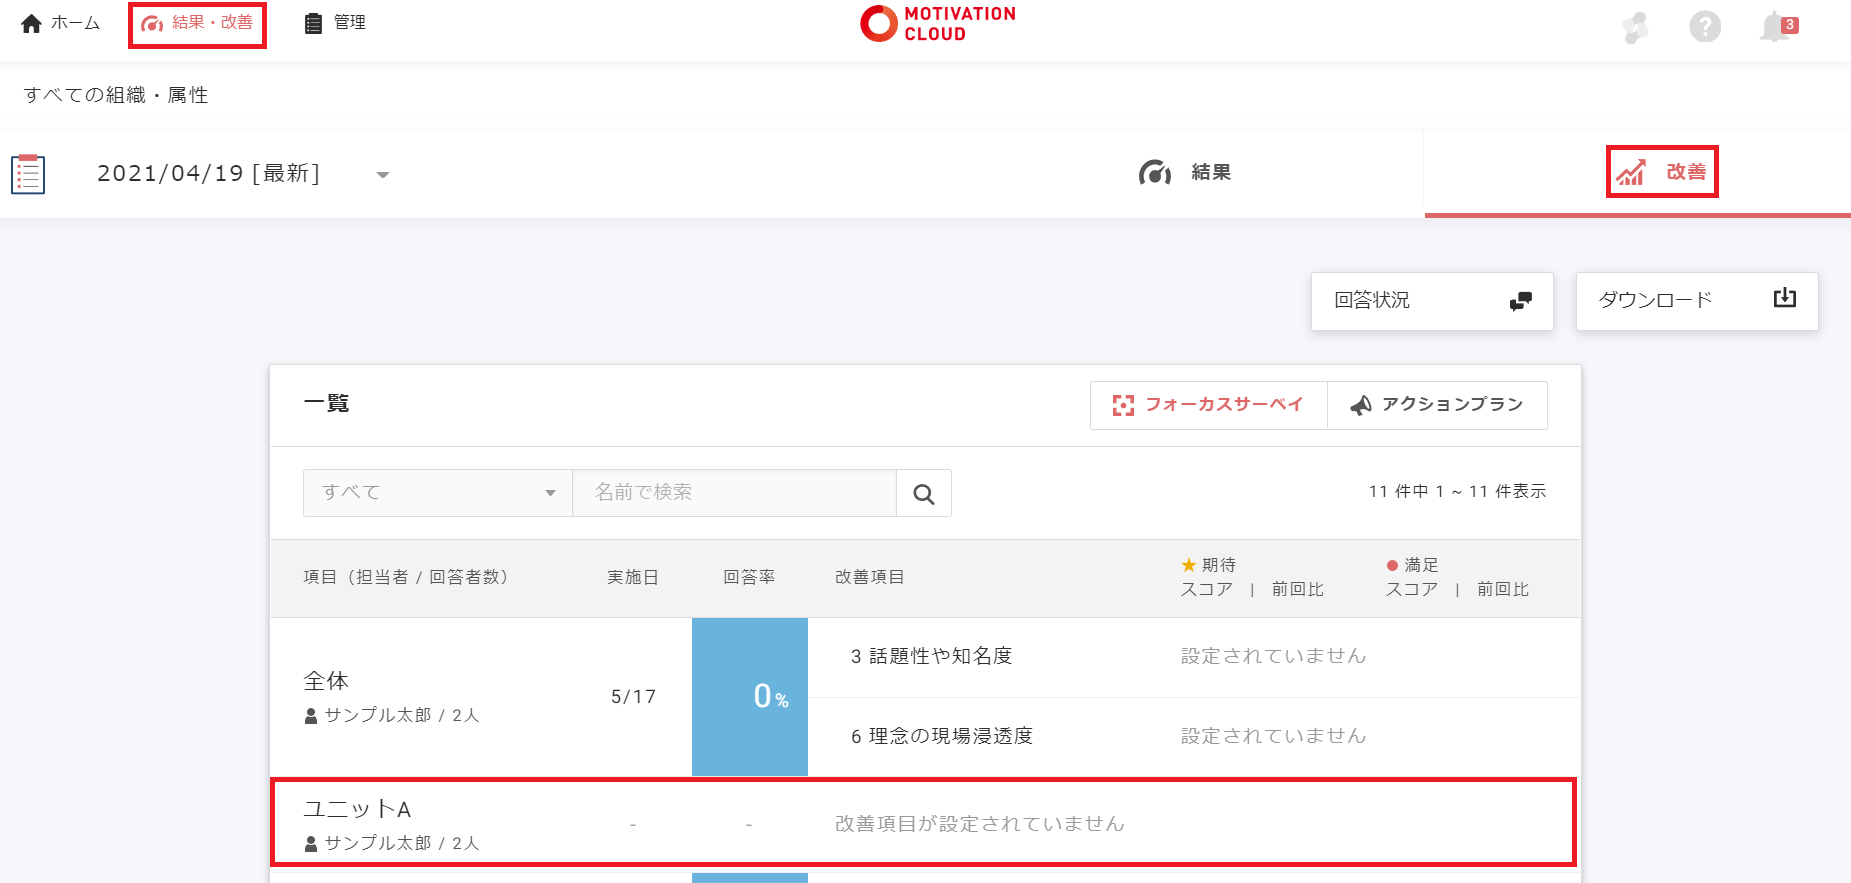This screenshot has height=883, width=1851.
Task: Select the フォーカスサーベイ toggle button
Action: click(1208, 405)
